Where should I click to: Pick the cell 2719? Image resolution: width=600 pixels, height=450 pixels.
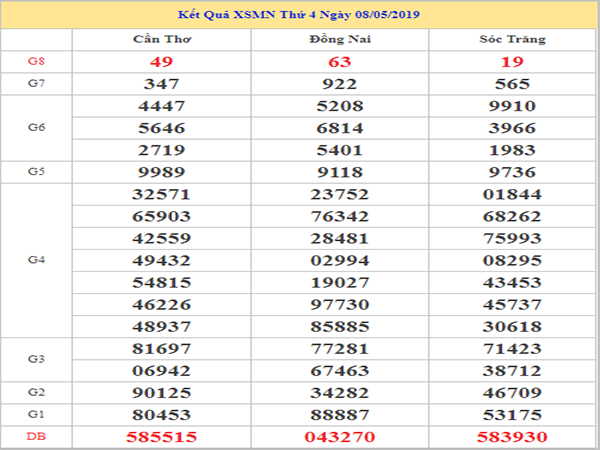click(161, 150)
